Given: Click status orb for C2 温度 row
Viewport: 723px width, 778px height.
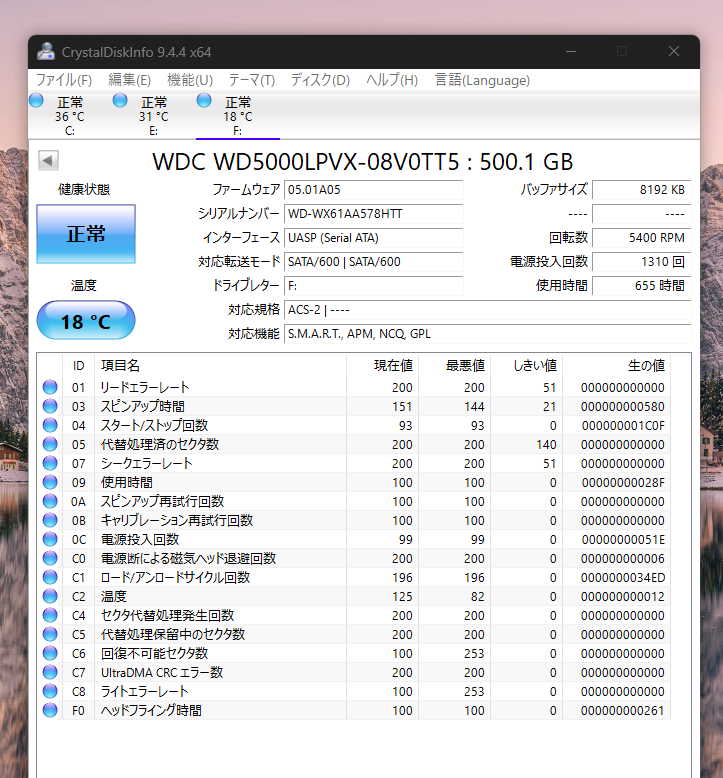Looking at the screenshot, I should click(x=50, y=596).
